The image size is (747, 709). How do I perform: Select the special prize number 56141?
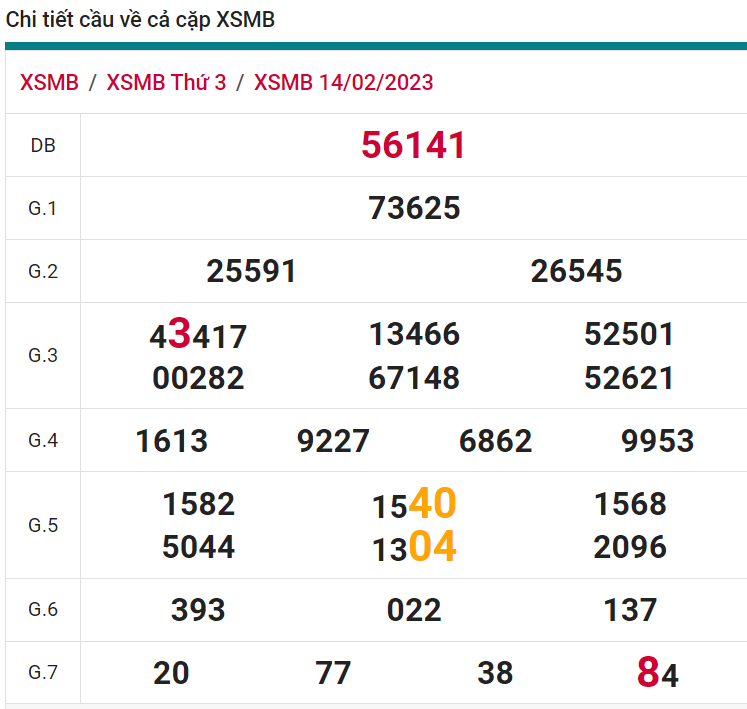pyautogui.click(x=413, y=146)
